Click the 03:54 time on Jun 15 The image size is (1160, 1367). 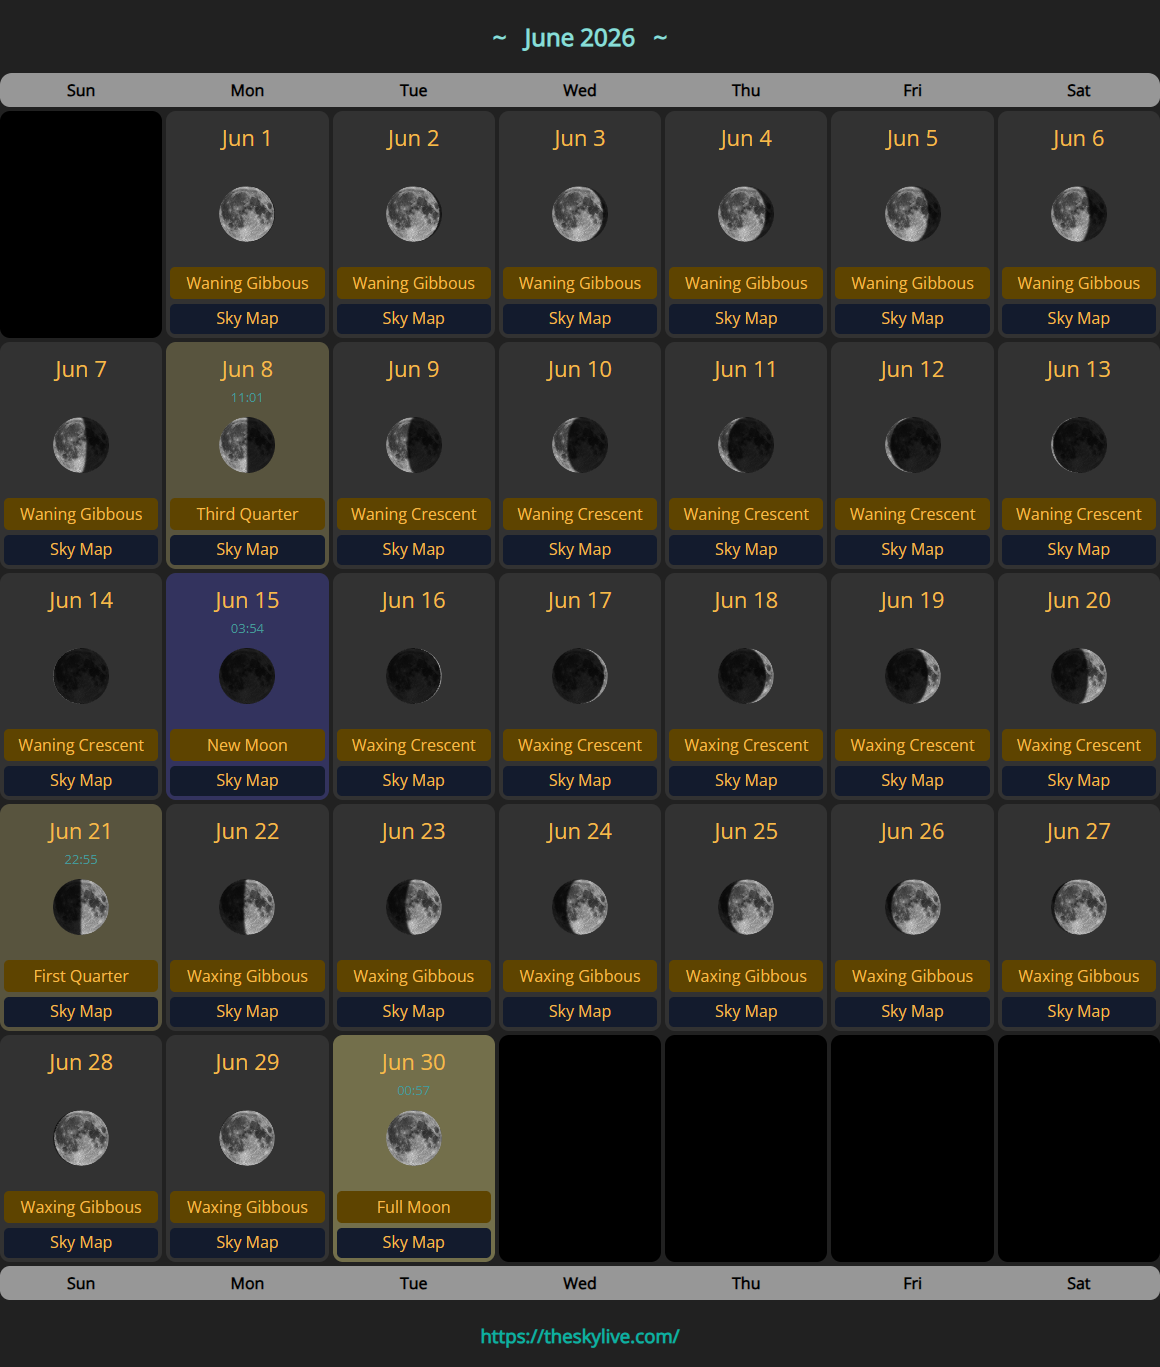[x=247, y=628]
